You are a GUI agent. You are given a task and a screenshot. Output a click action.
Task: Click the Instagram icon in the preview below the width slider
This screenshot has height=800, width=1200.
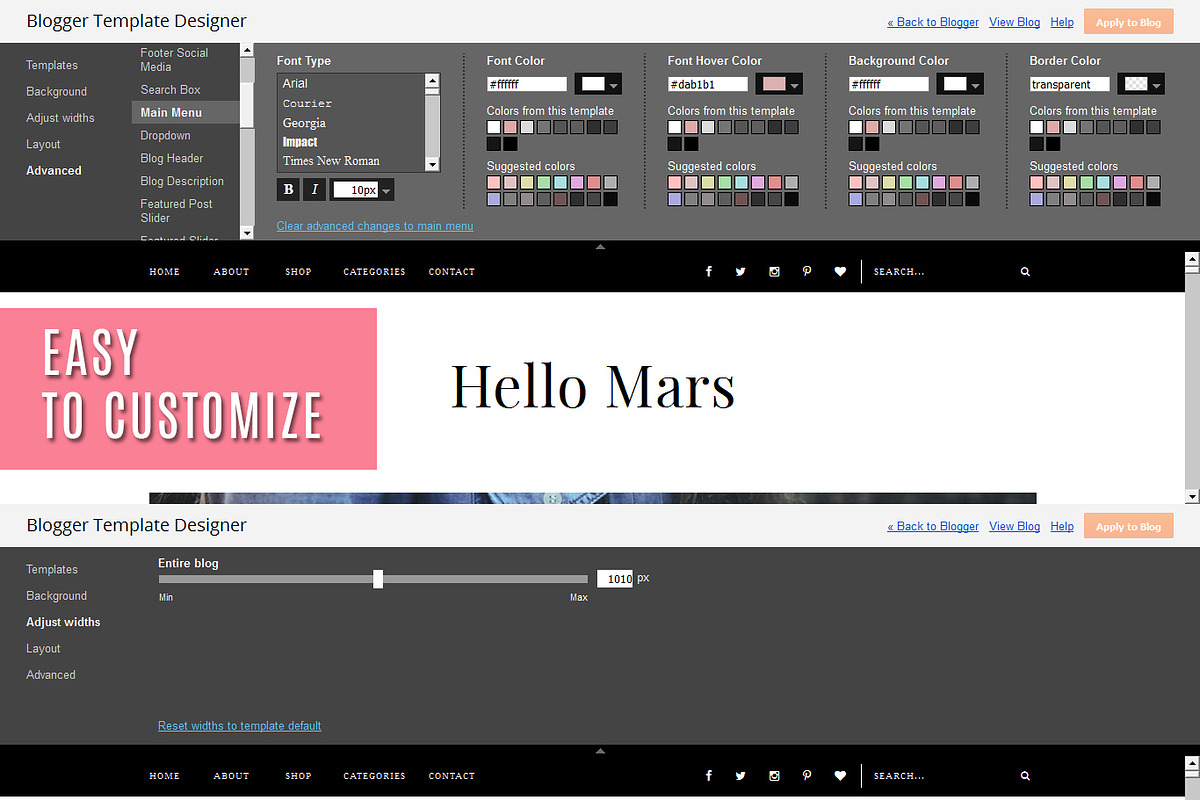(774, 775)
